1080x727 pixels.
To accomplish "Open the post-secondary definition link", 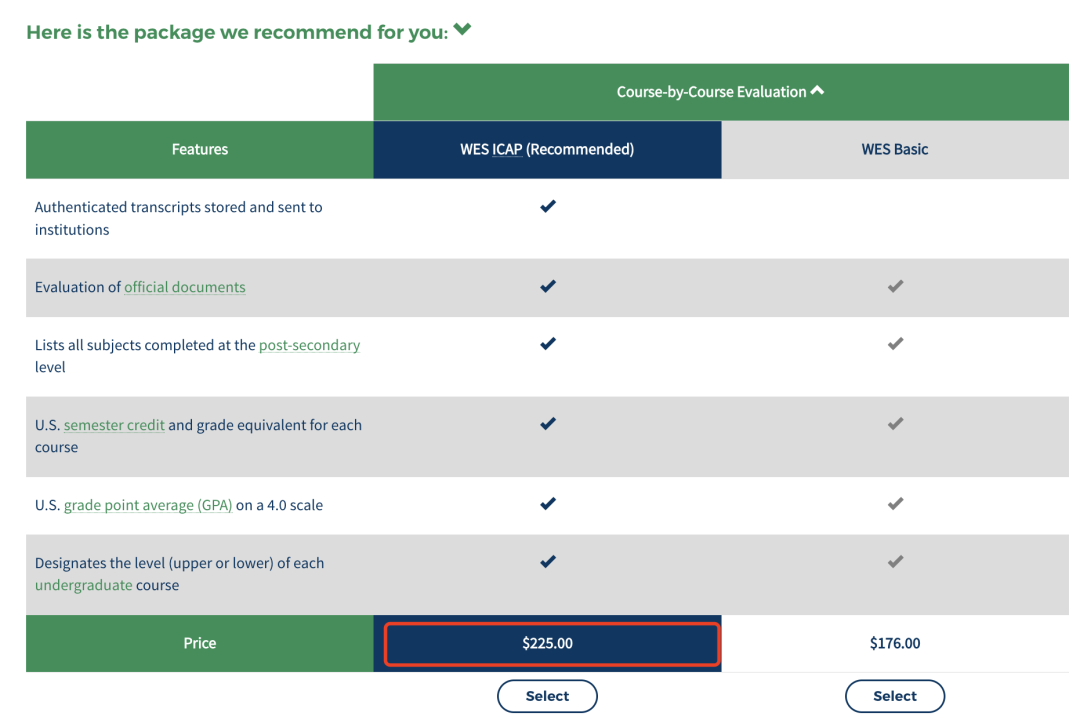I will pos(309,345).
